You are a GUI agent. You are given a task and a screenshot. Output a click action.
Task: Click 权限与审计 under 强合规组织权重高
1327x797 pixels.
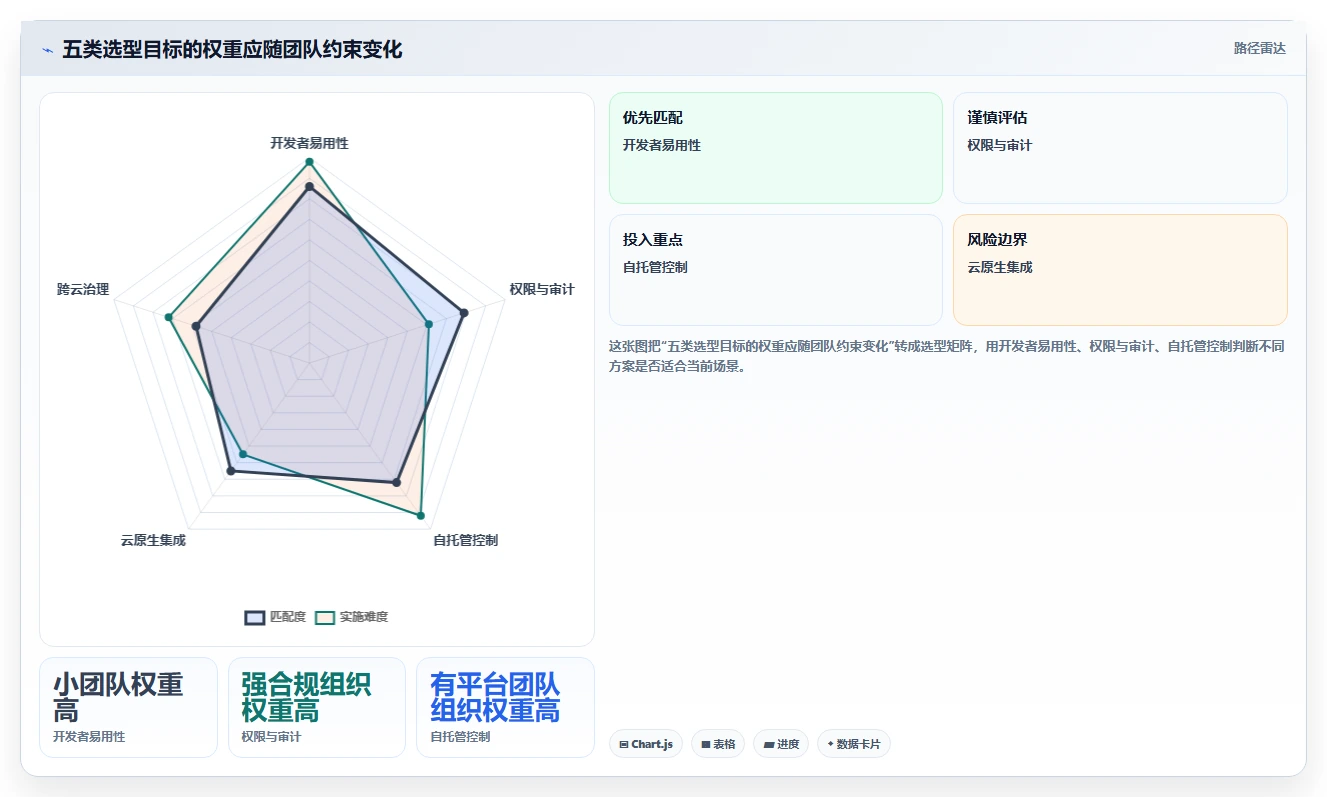(271, 737)
